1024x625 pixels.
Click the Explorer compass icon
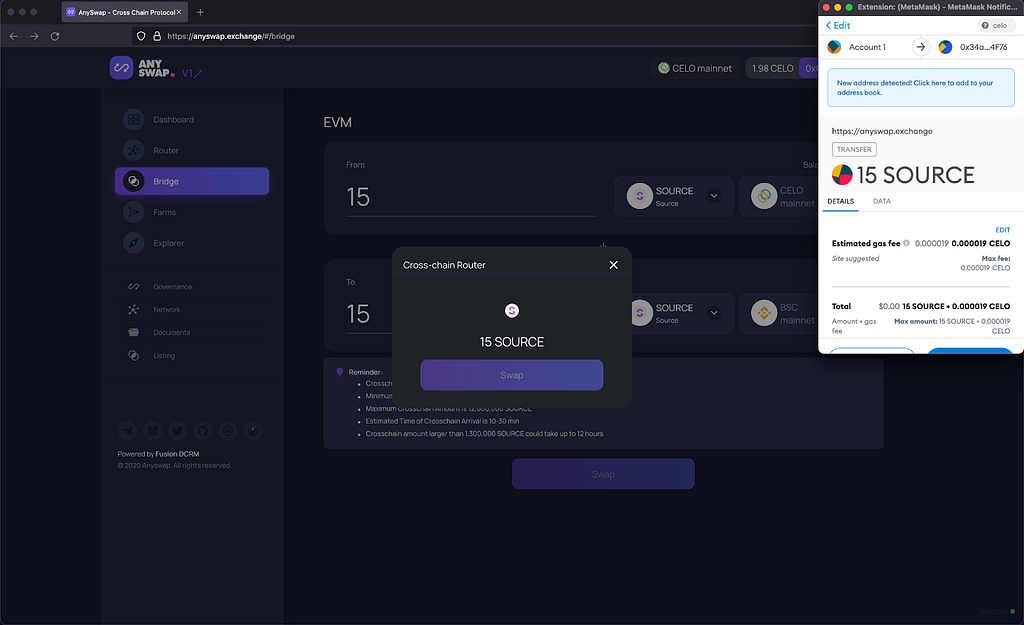pyautogui.click(x=133, y=243)
